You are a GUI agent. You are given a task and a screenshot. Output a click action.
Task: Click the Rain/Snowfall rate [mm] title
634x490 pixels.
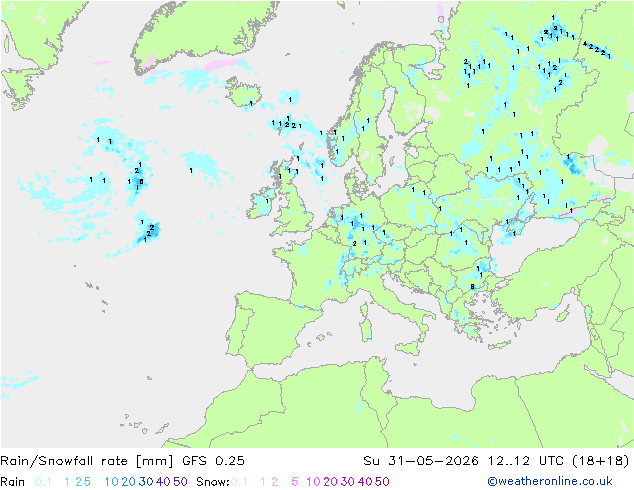coord(87,461)
